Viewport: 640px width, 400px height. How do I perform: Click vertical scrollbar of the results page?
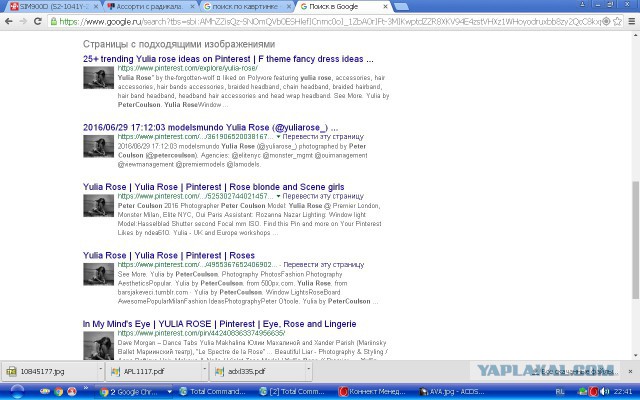635,241
